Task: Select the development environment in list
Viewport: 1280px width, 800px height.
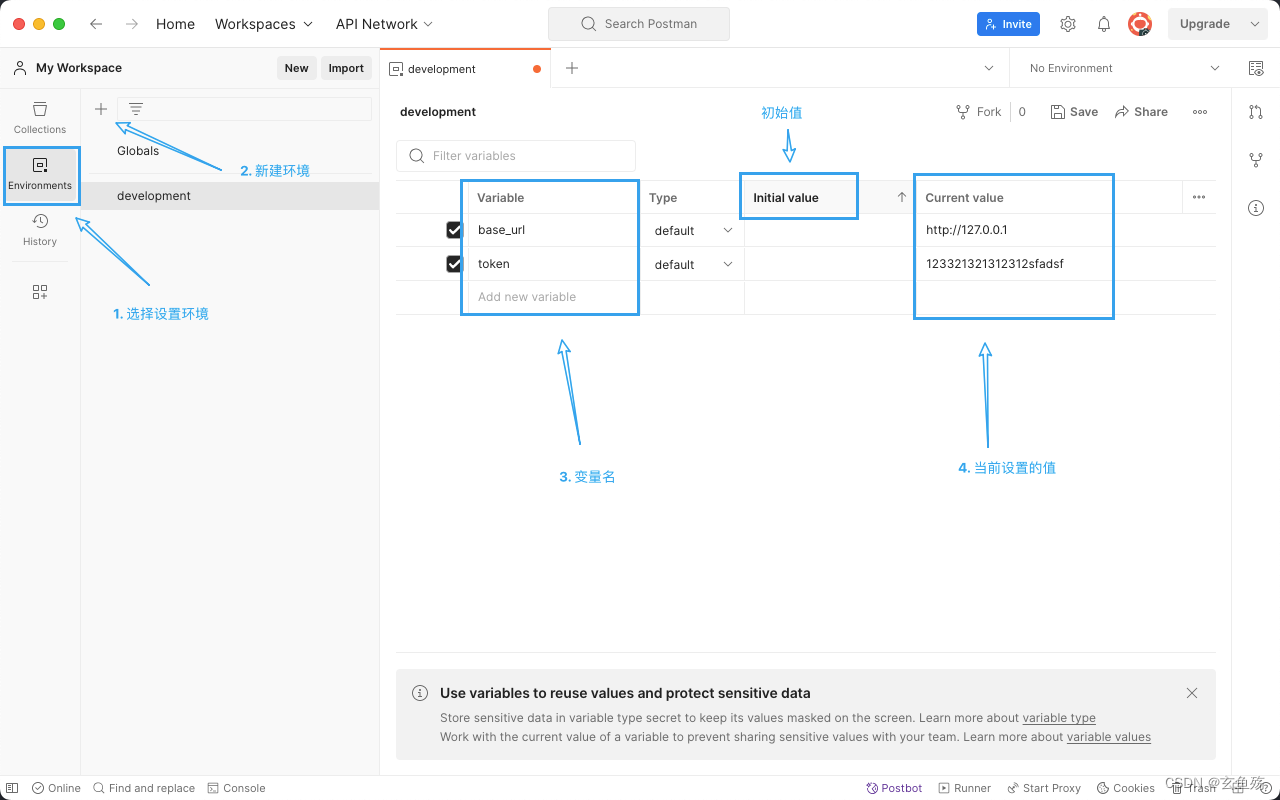Action: tap(230, 196)
